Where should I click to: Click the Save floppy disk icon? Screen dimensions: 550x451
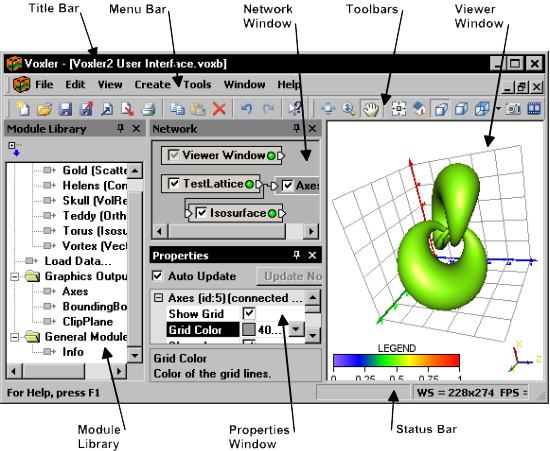pos(65,109)
